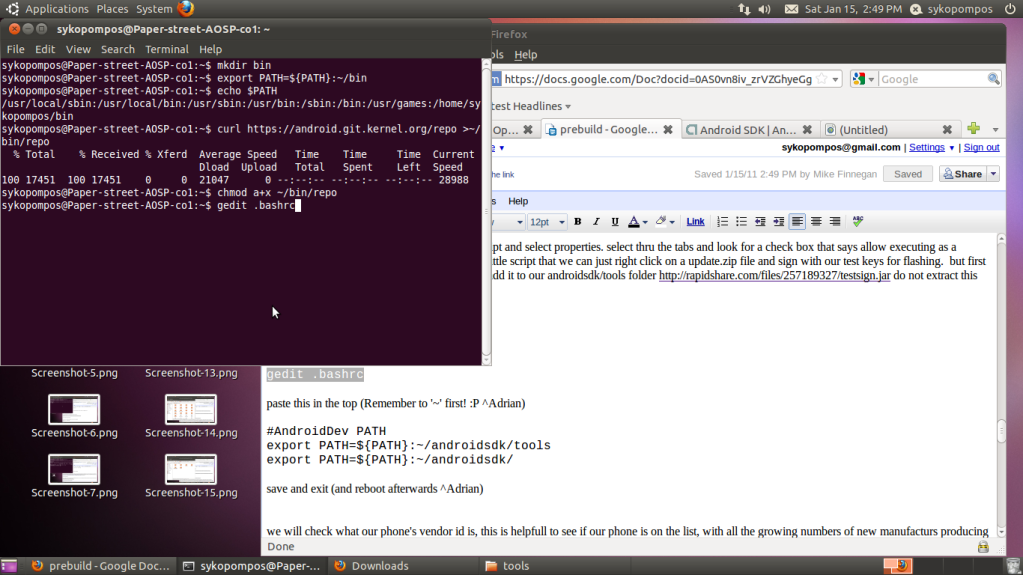Open Screenshot-15.png thumbnail on desktop
The width and height of the screenshot is (1023, 575).
point(191,469)
